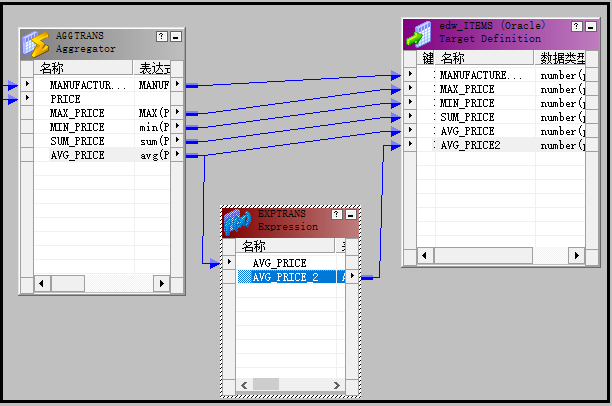Viewport: 612px width, 406px height.
Task: Select AVG_PRICE port name in EXPTRANS
Action: coord(279,263)
